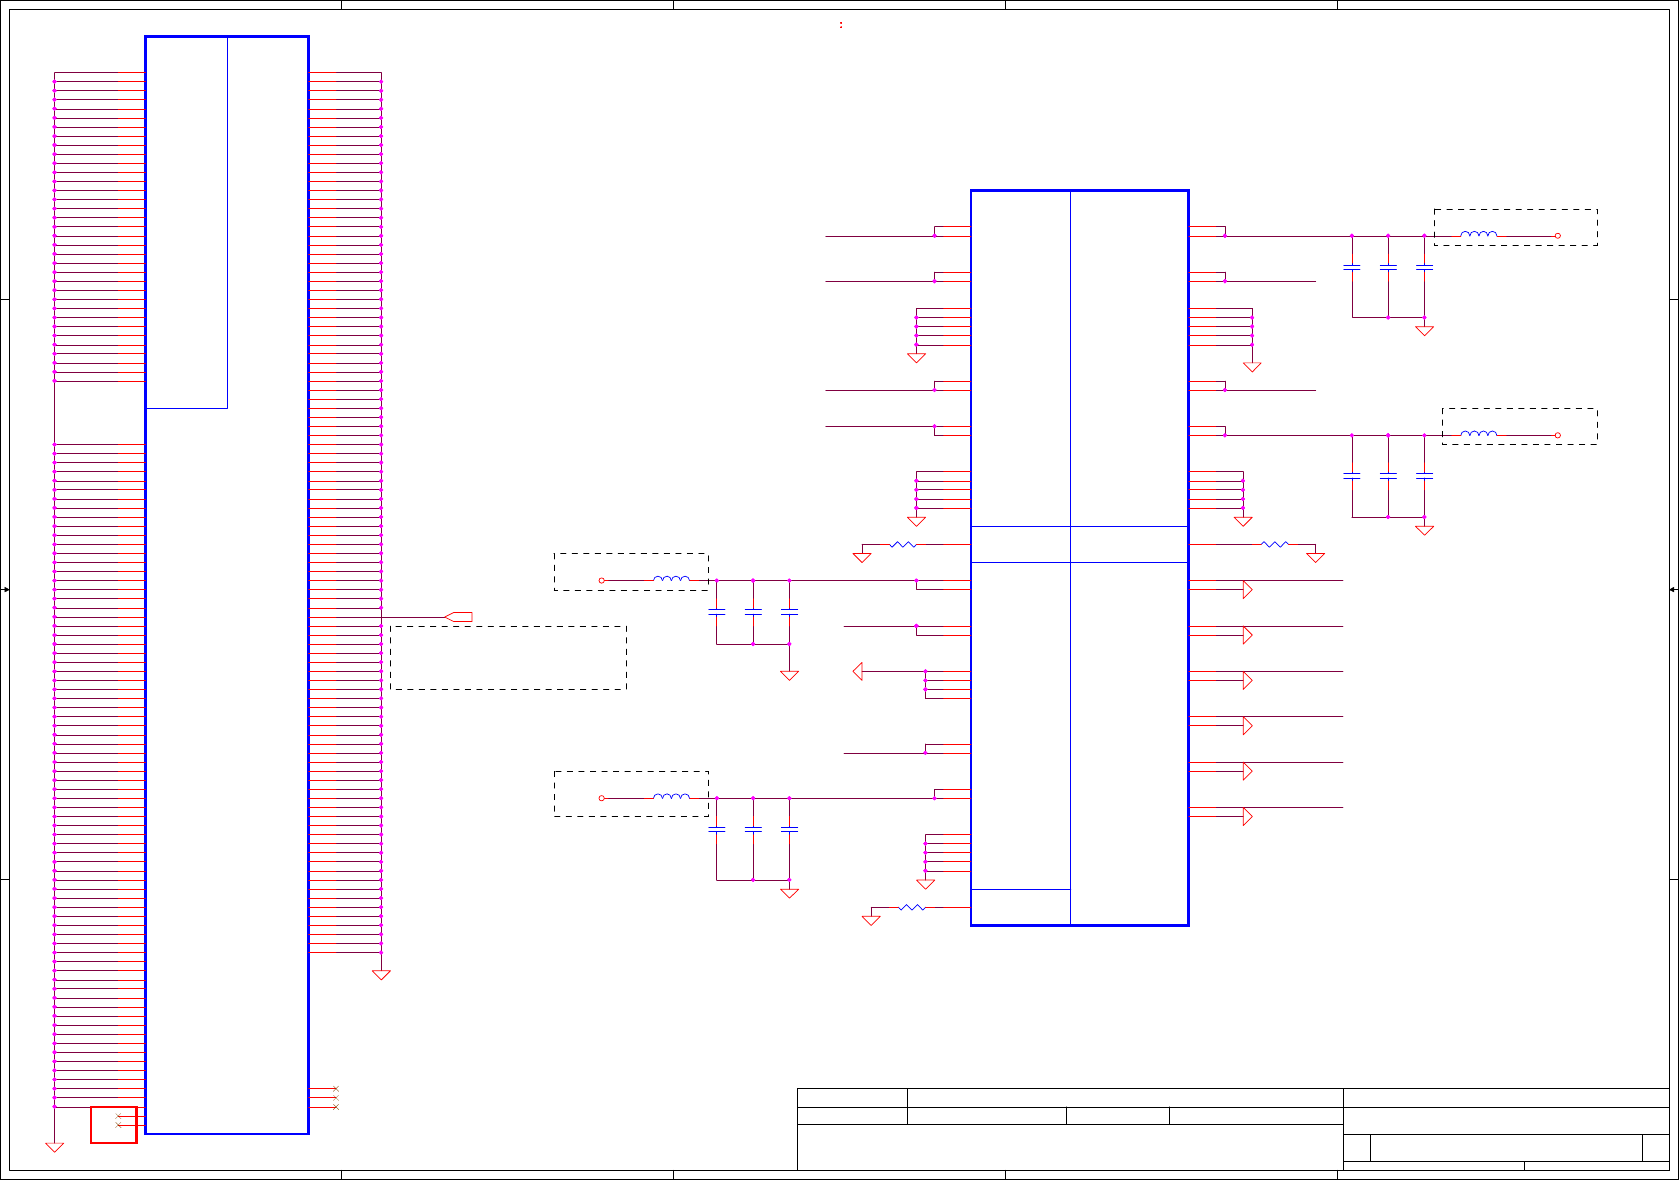Select the resistor right of the large central chip
The width and height of the screenshot is (1679, 1180).
(x=1275, y=544)
